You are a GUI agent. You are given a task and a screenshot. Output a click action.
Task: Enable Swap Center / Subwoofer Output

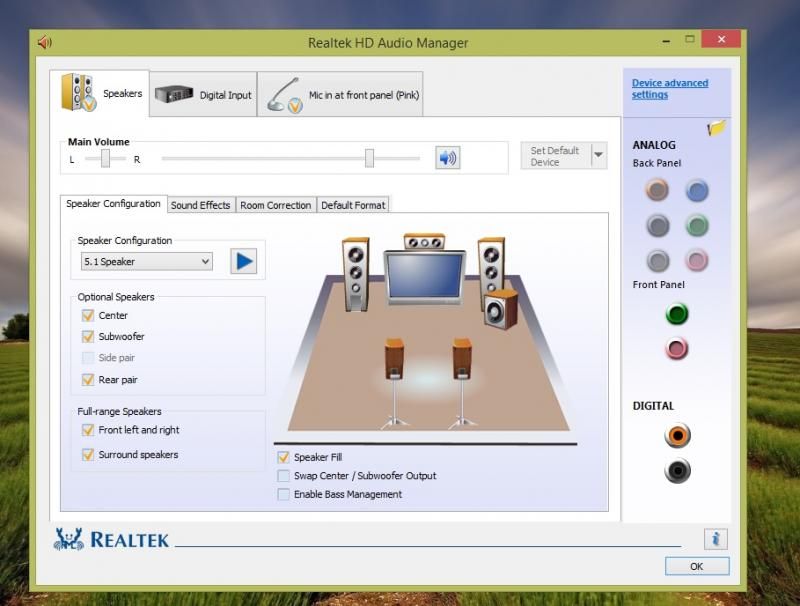(283, 476)
